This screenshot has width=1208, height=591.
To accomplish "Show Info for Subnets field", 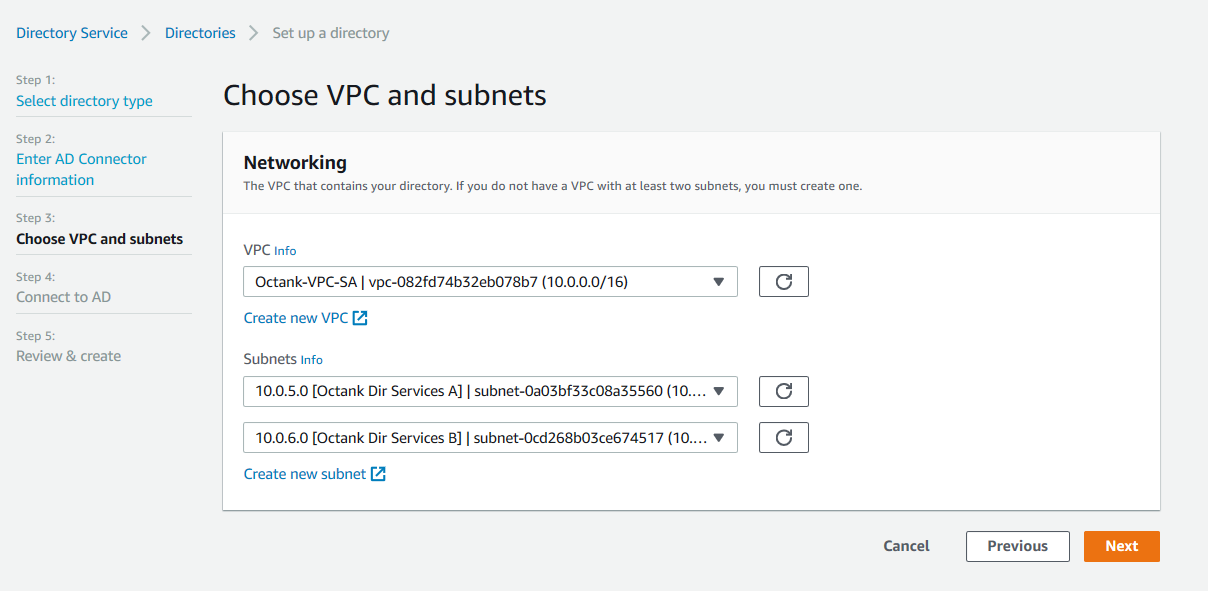I will coord(312,360).
